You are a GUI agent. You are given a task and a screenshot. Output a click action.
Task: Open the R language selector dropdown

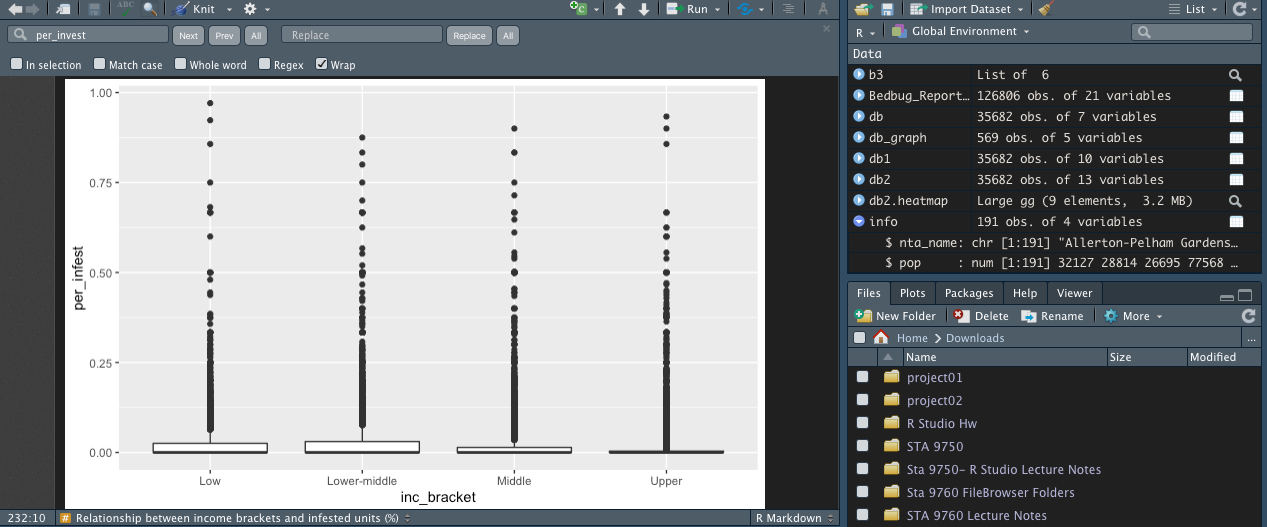(867, 32)
